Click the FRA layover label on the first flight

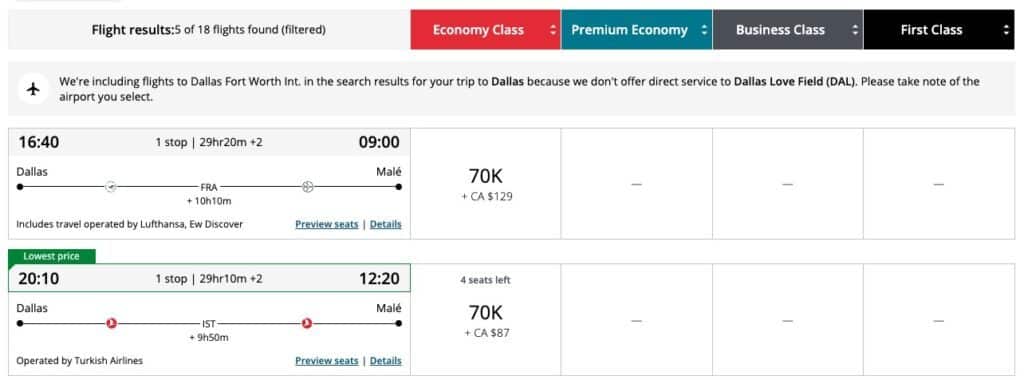(208, 187)
